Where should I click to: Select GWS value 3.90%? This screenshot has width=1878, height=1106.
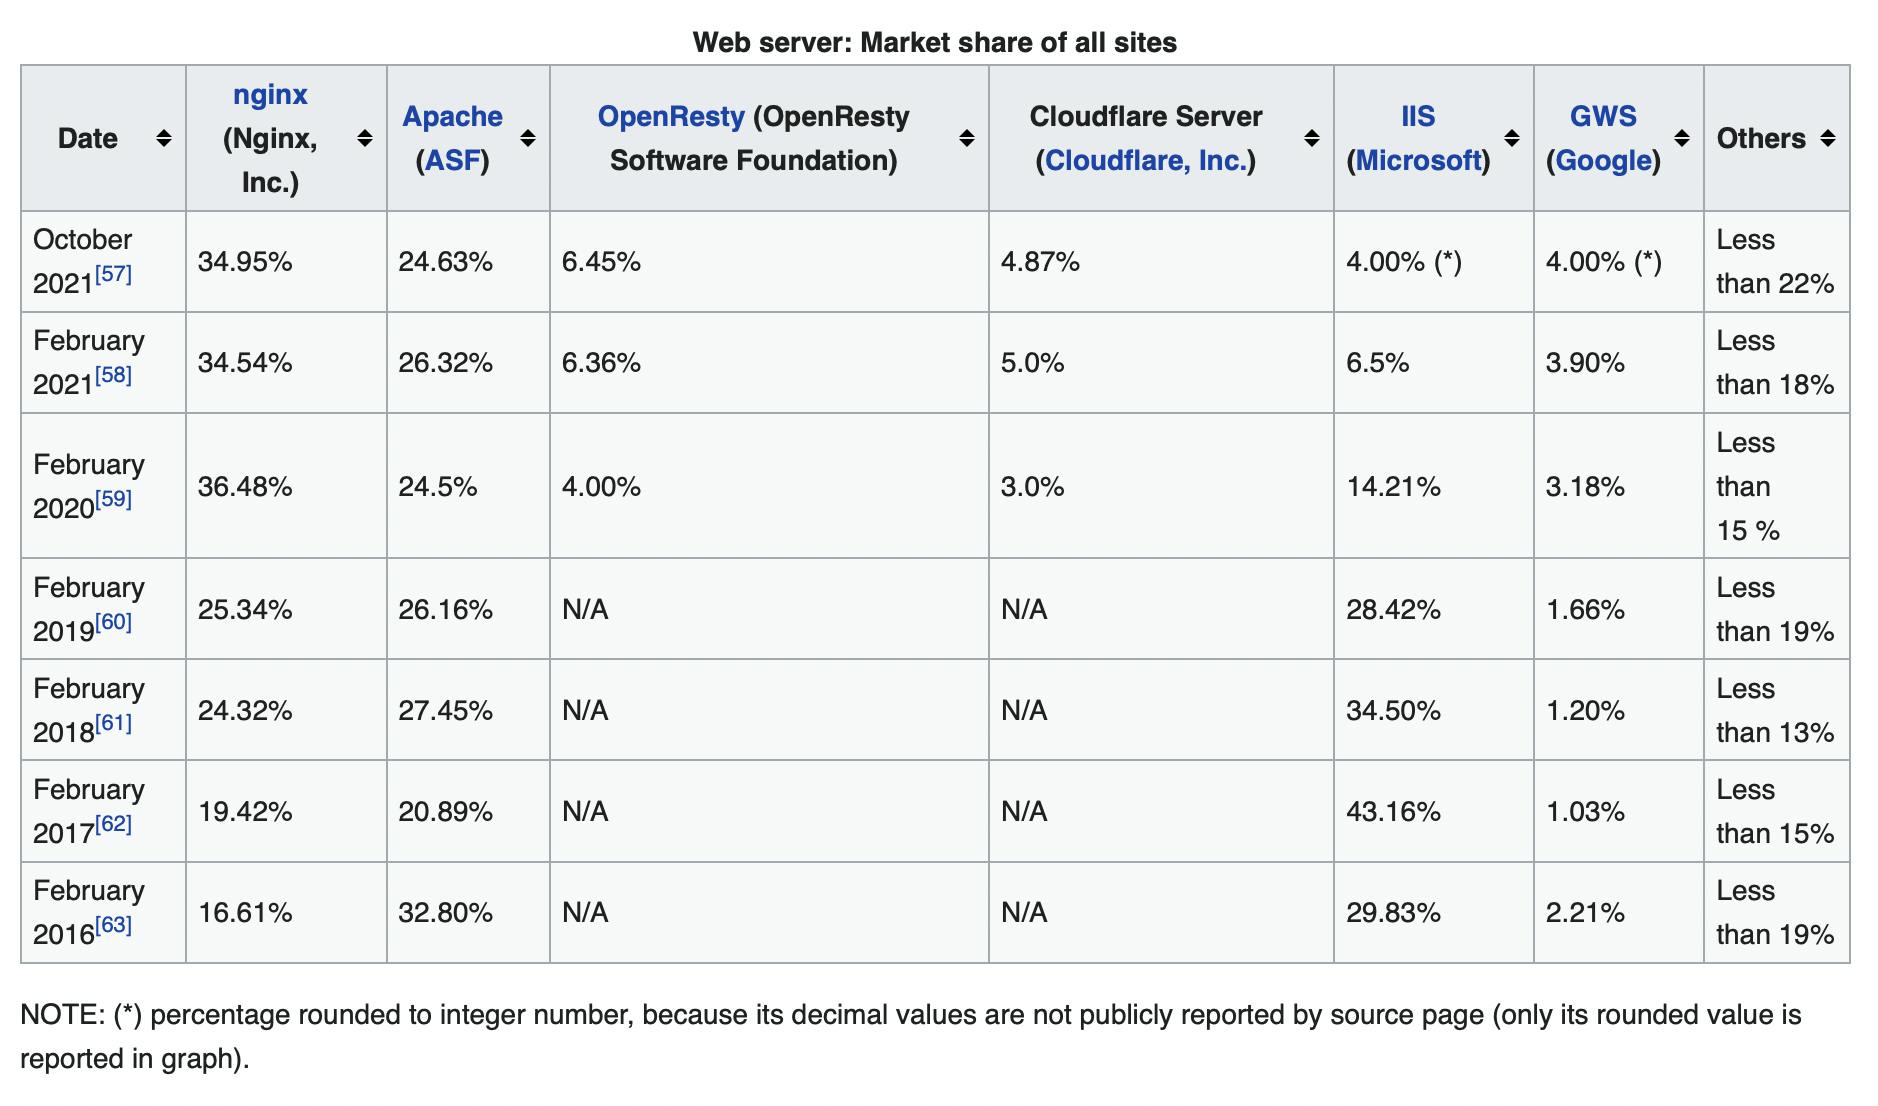pos(1585,363)
